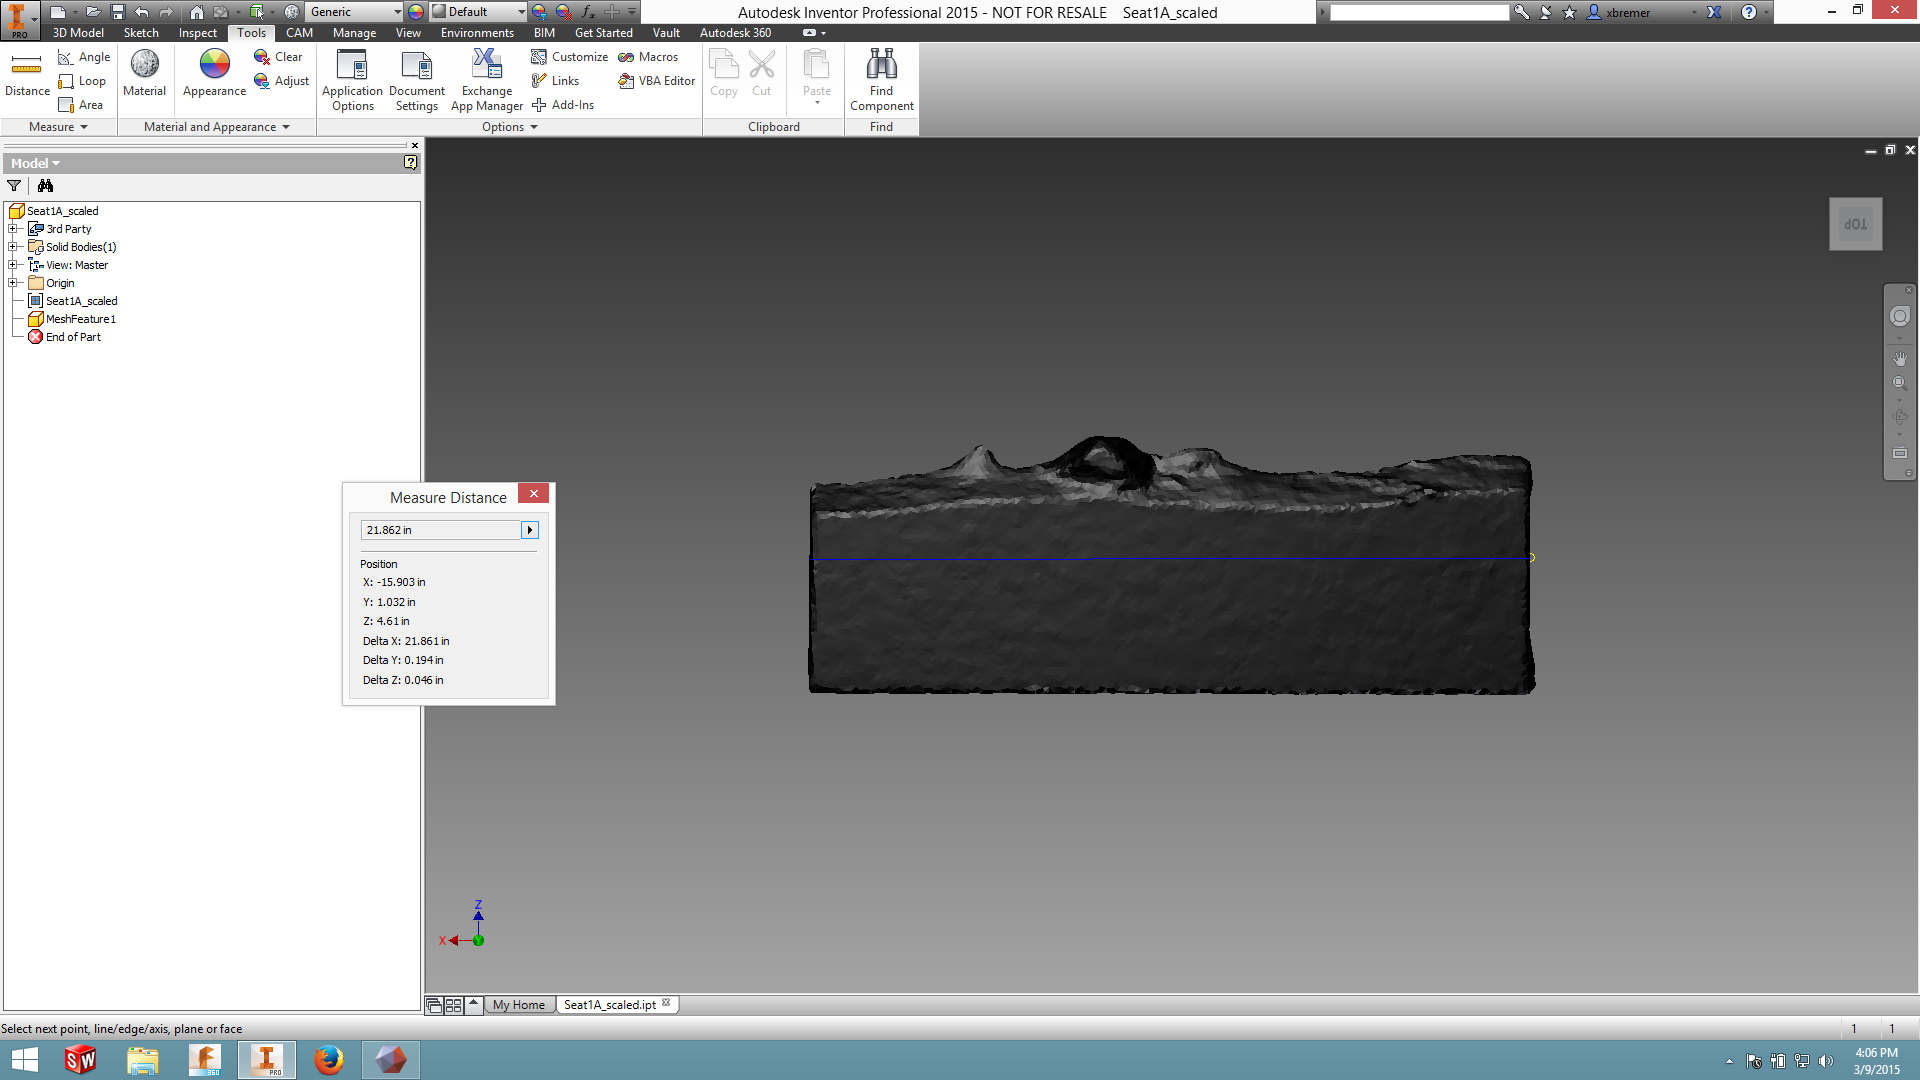Expand the Material and Appearance panel dropdown
Image resolution: width=1920 pixels, height=1080 pixels.
click(216, 127)
